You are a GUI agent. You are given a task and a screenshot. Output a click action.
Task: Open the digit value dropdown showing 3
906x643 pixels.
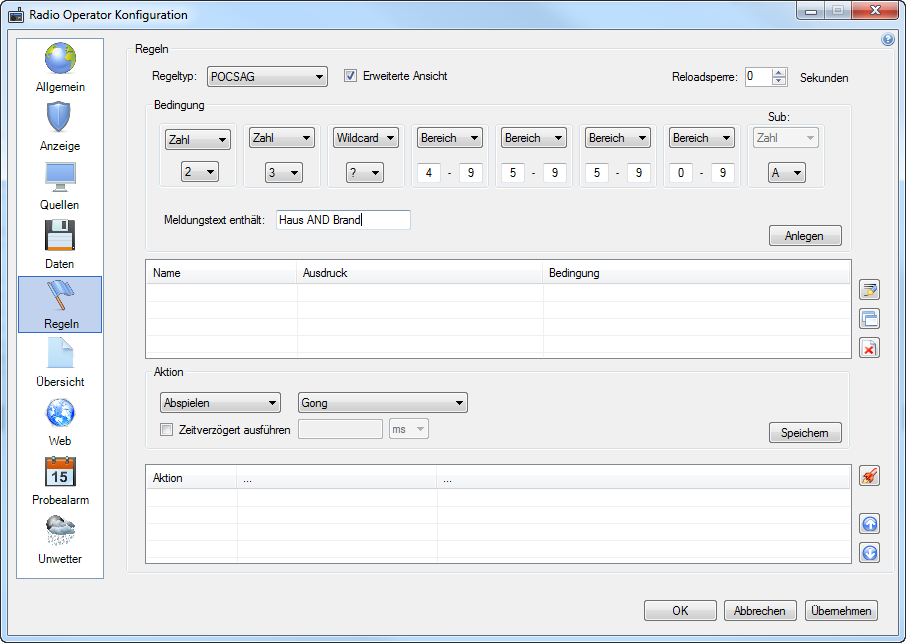284,172
